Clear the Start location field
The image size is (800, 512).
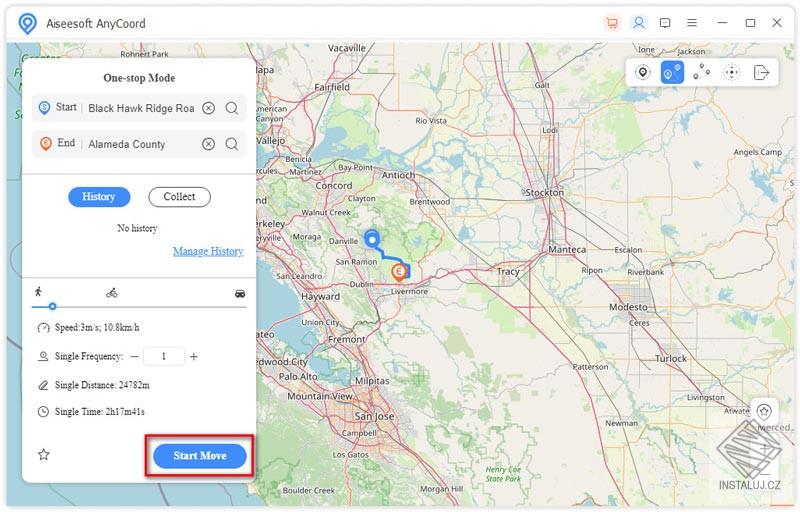click(208, 108)
